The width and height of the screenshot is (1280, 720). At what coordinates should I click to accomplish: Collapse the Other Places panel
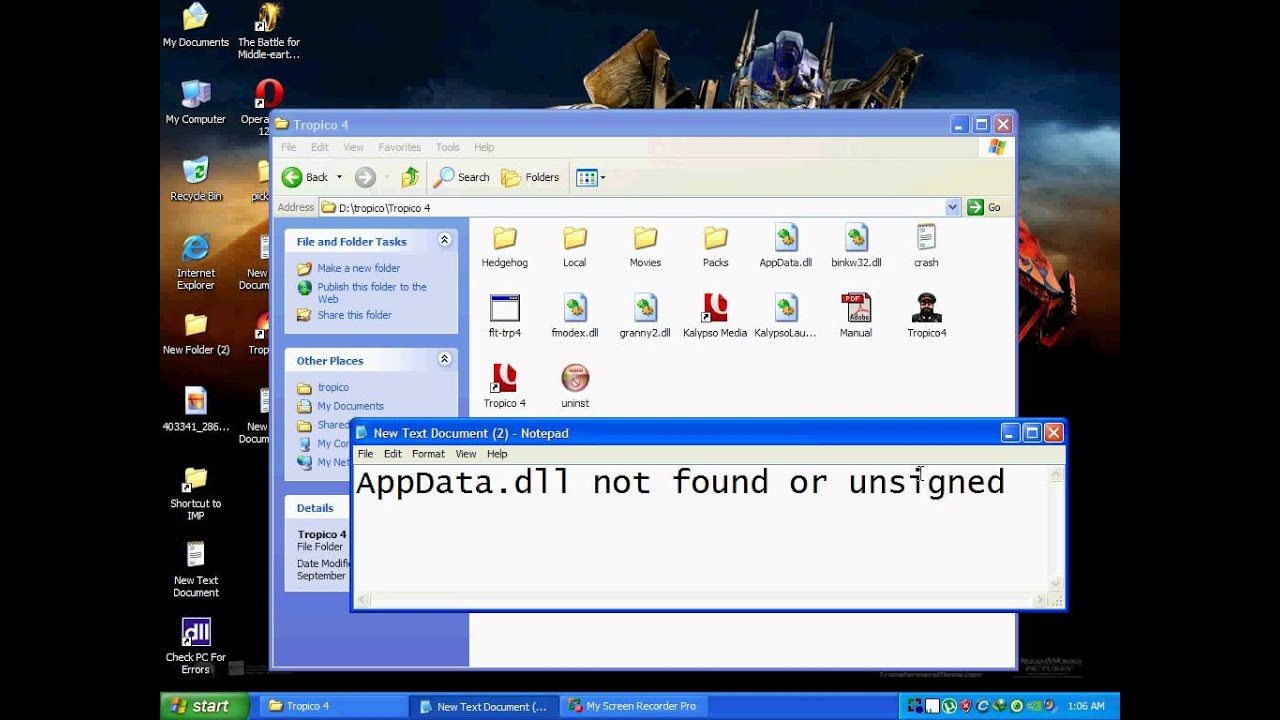[444, 360]
